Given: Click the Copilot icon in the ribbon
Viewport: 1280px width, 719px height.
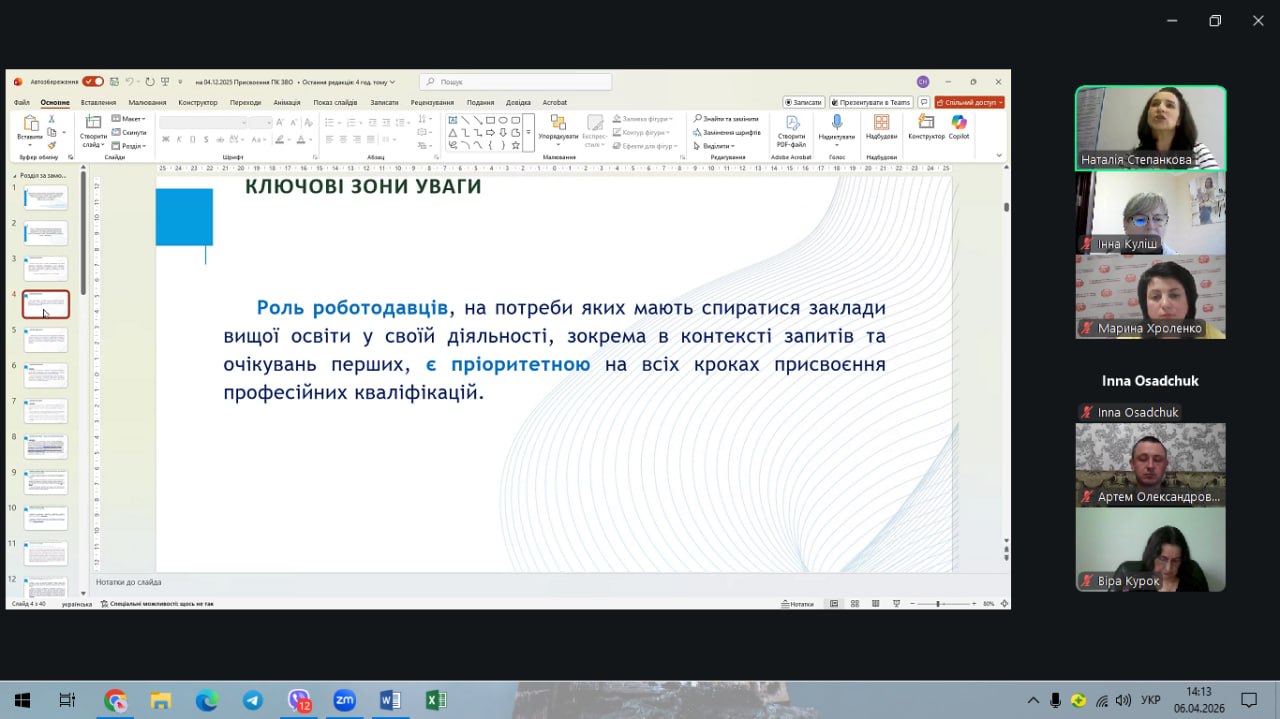Looking at the screenshot, I should [959, 126].
